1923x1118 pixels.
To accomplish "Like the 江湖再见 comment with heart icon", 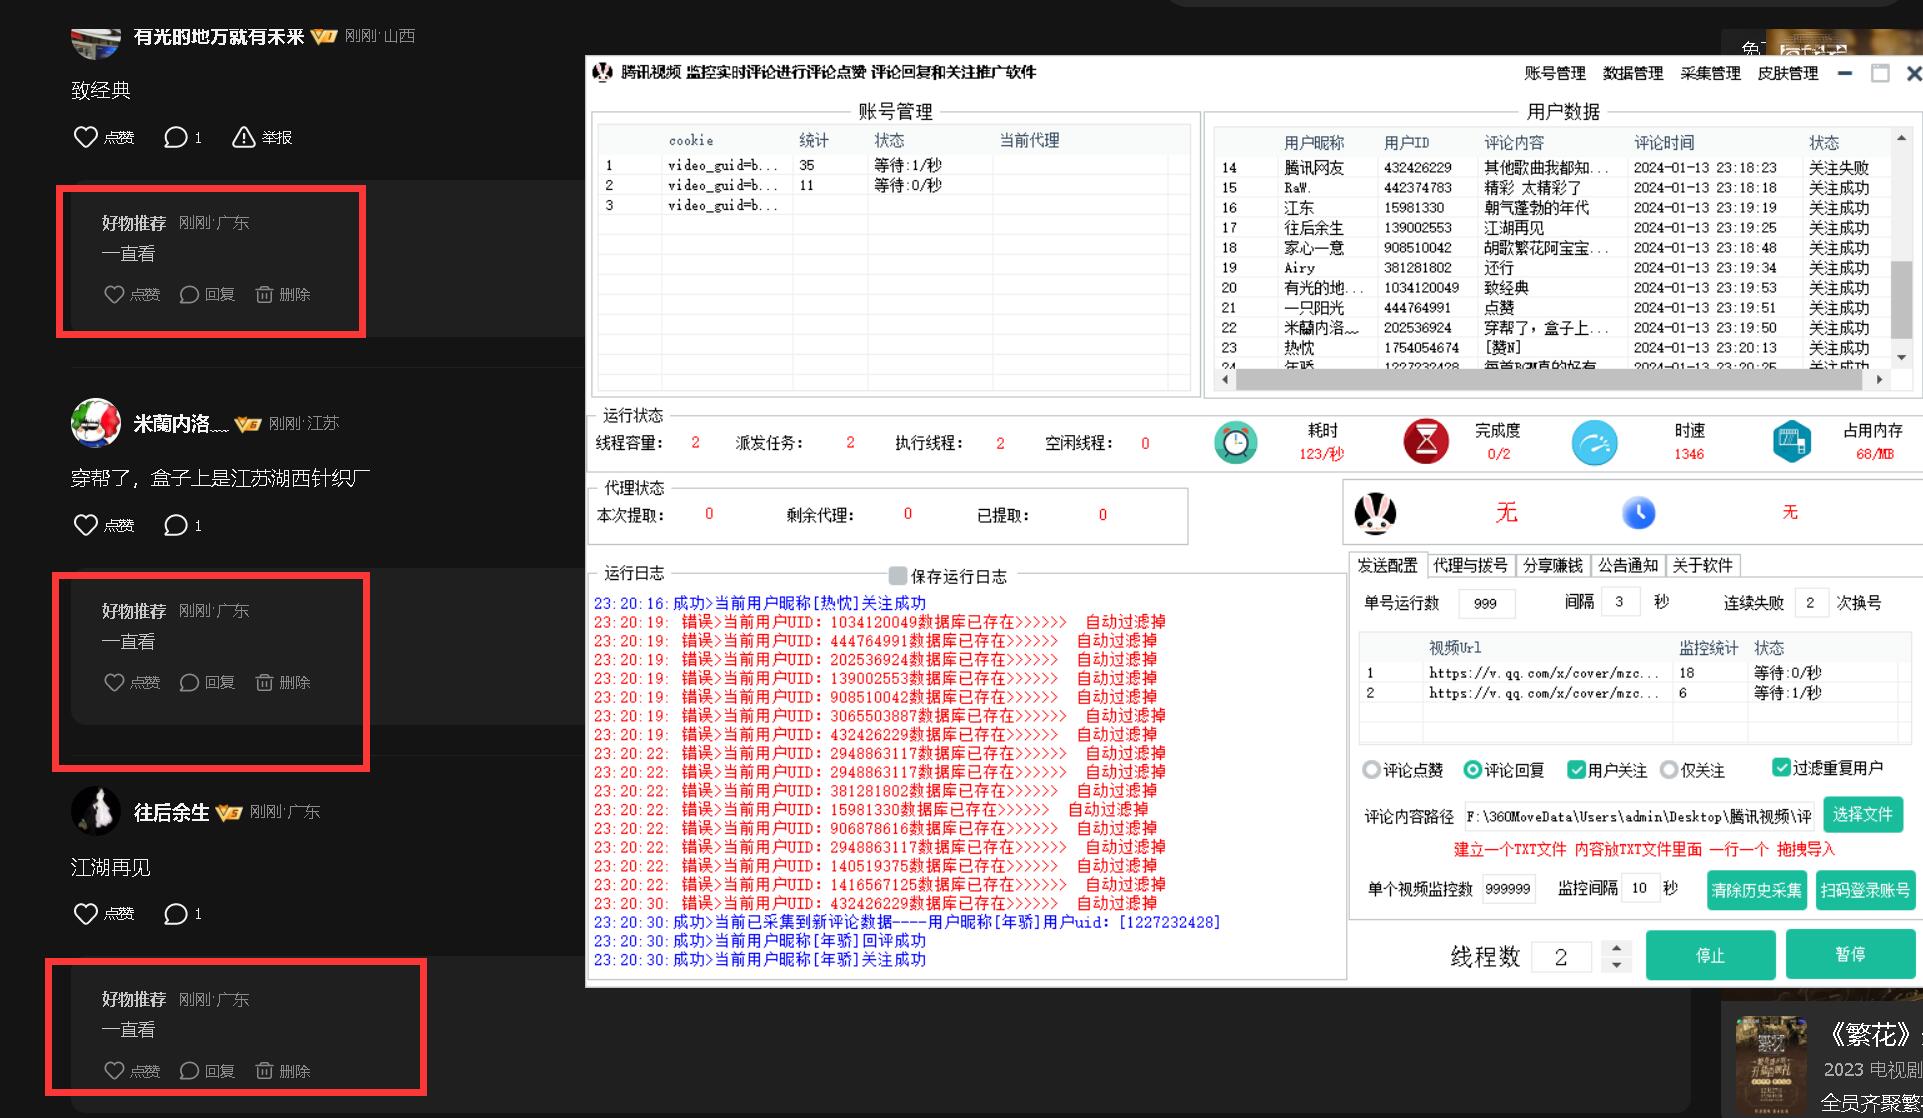I will point(86,913).
